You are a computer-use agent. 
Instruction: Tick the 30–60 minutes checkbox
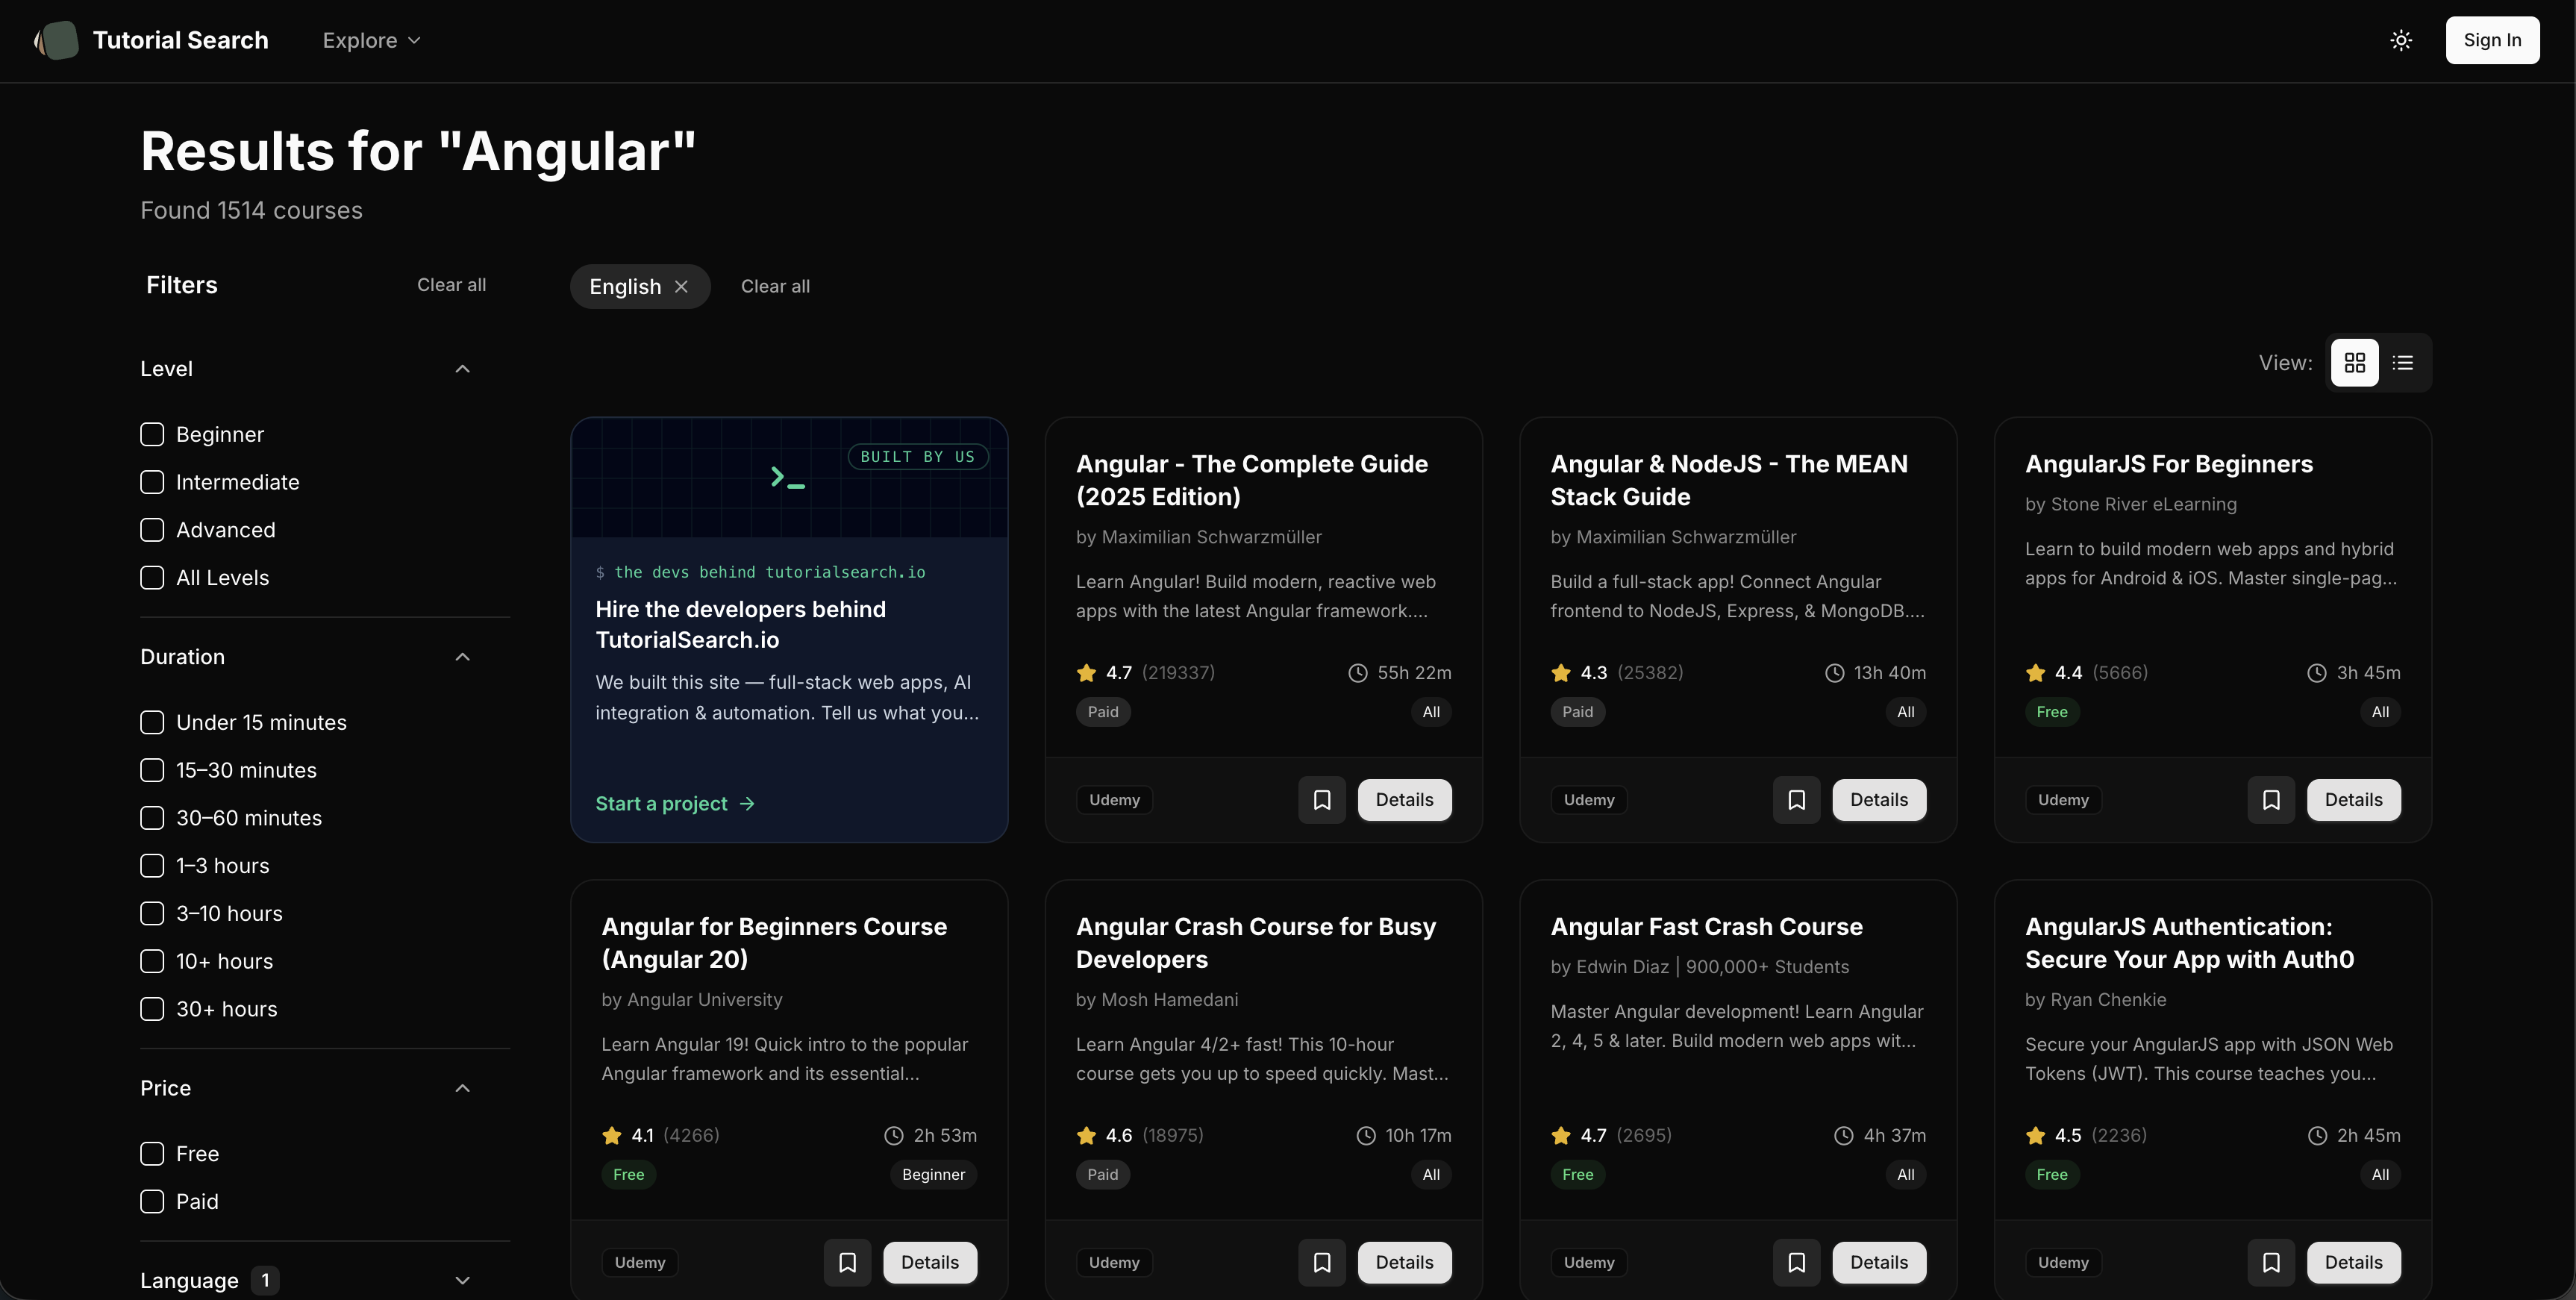152,818
